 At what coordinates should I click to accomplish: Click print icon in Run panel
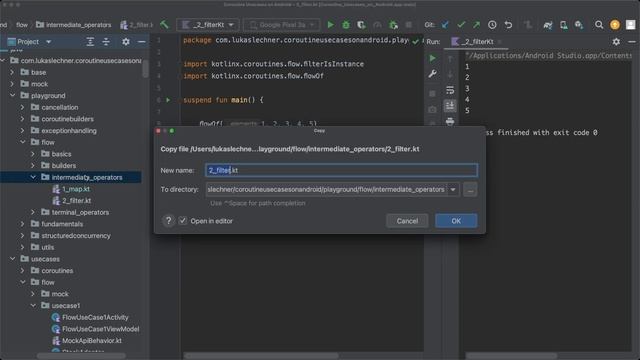(450, 121)
